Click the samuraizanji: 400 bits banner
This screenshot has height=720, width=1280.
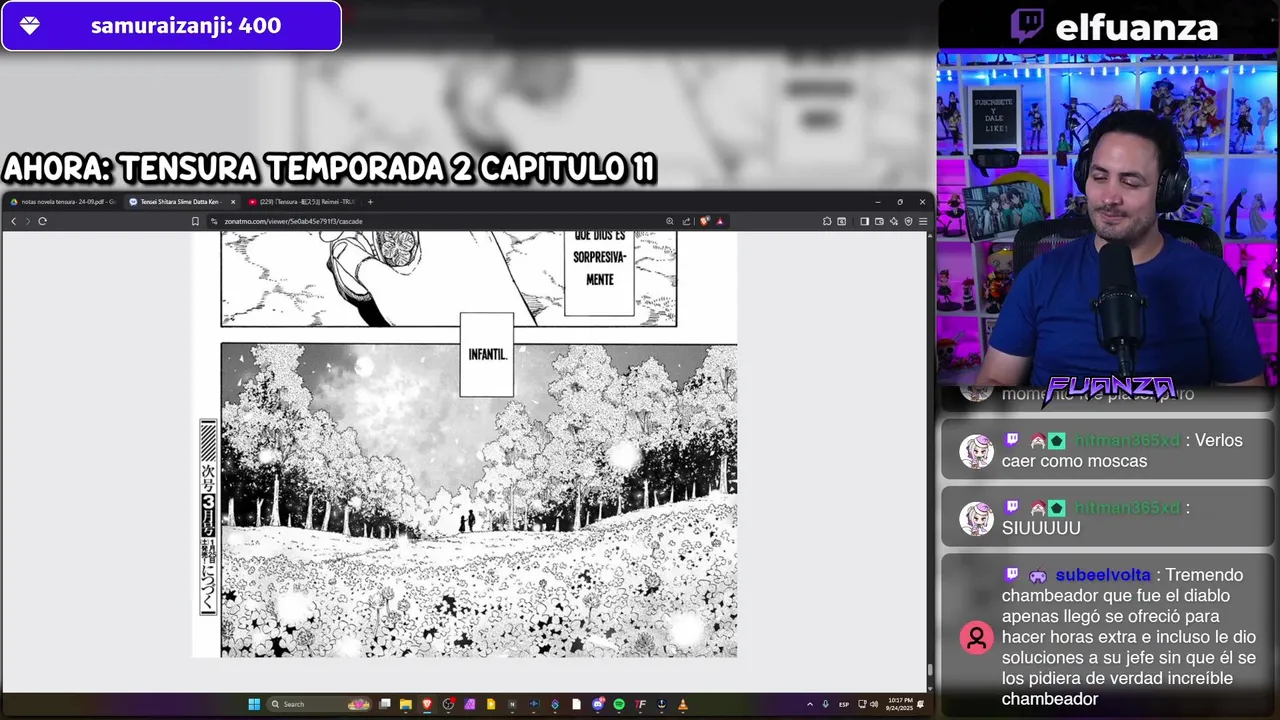click(x=171, y=26)
